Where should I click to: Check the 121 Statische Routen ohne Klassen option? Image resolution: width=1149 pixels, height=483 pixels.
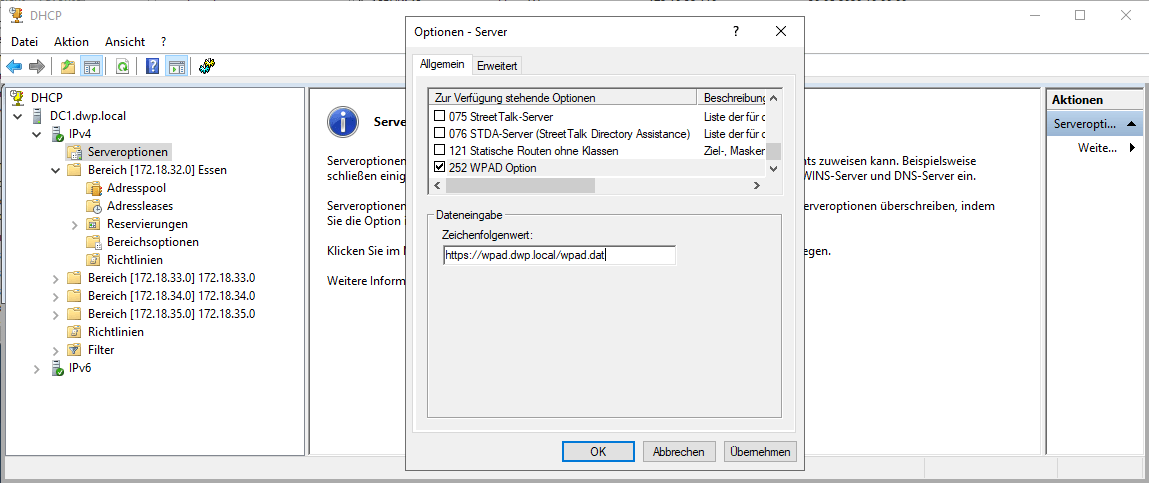(439, 151)
